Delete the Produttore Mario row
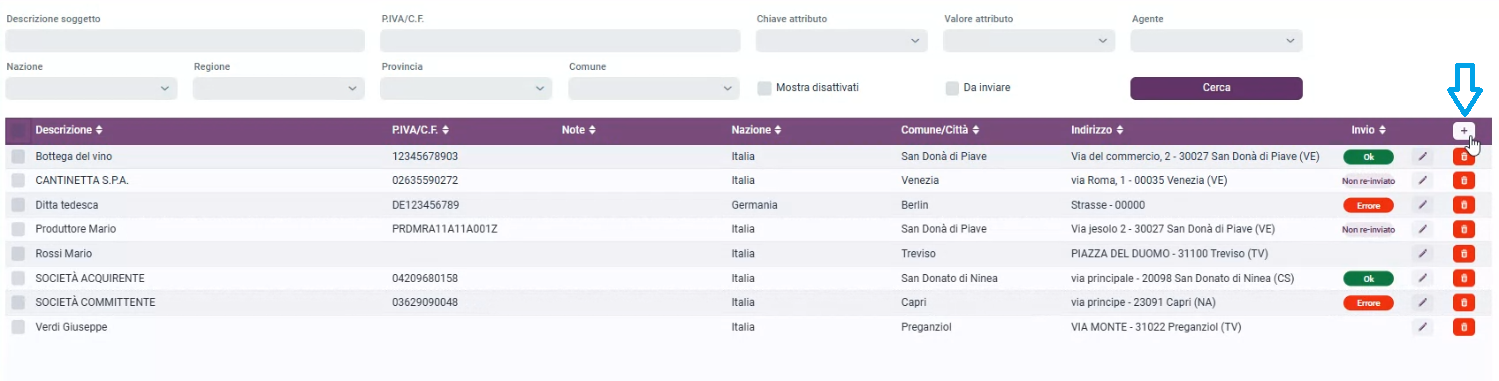This screenshot has width=1499, height=381. pyautogui.click(x=1464, y=229)
